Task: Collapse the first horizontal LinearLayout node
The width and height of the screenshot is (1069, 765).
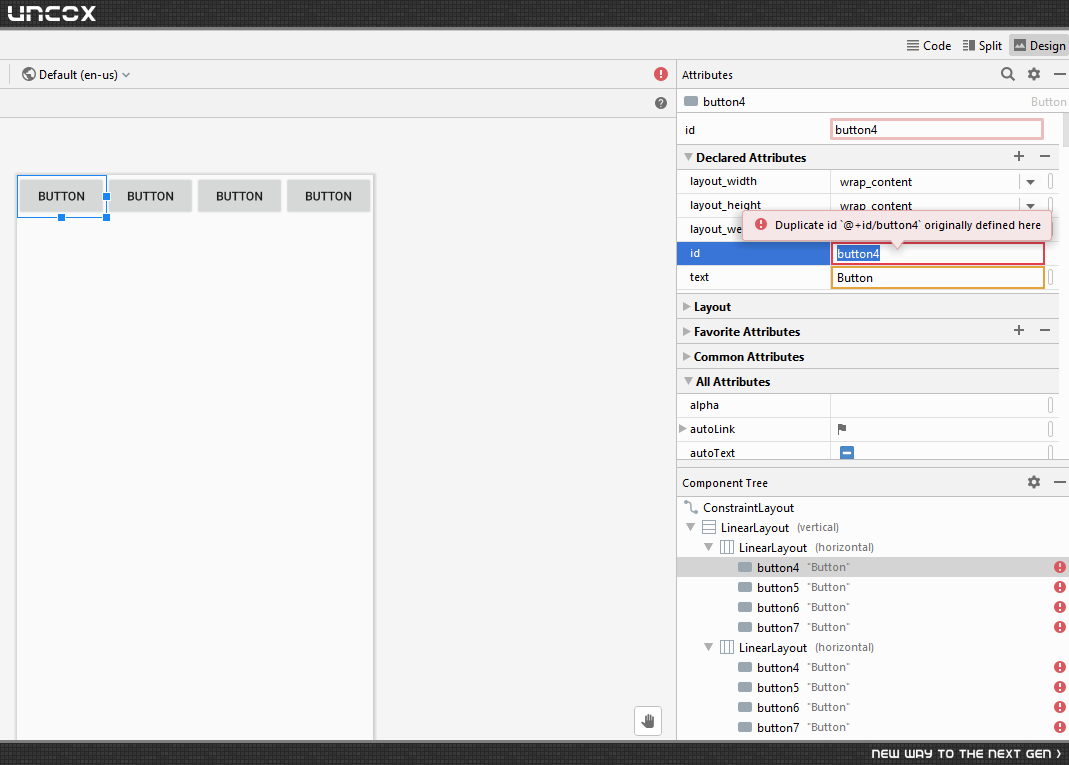Action: point(708,547)
